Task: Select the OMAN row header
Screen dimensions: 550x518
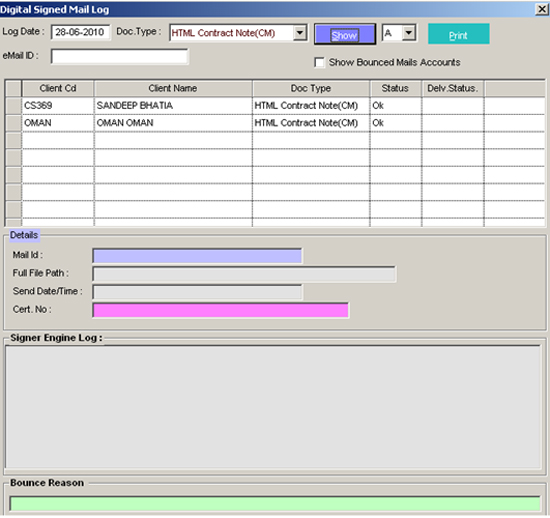Action: 14,123
